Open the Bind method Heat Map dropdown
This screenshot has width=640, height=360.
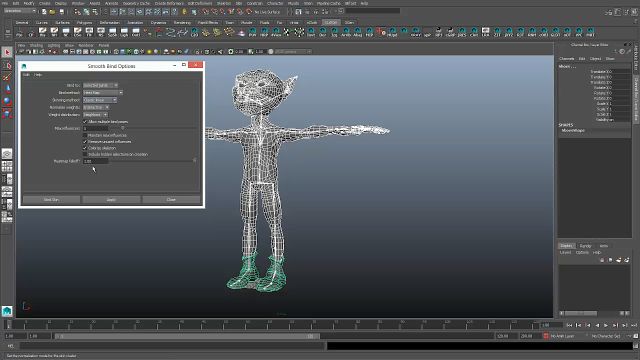(x=103, y=93)
